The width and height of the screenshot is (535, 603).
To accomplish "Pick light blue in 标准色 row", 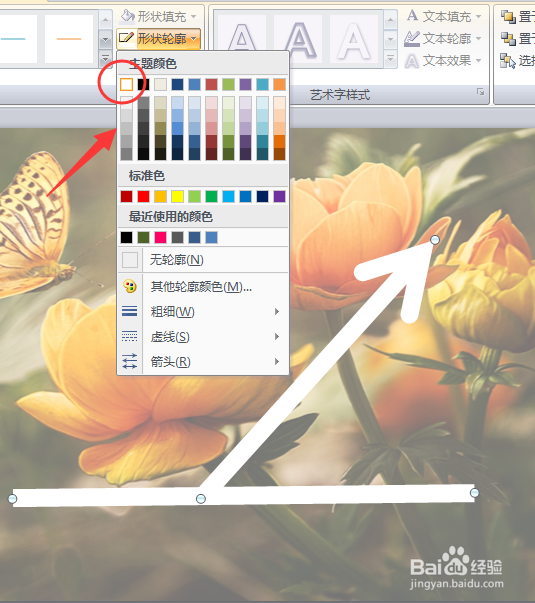I will 228,197.
